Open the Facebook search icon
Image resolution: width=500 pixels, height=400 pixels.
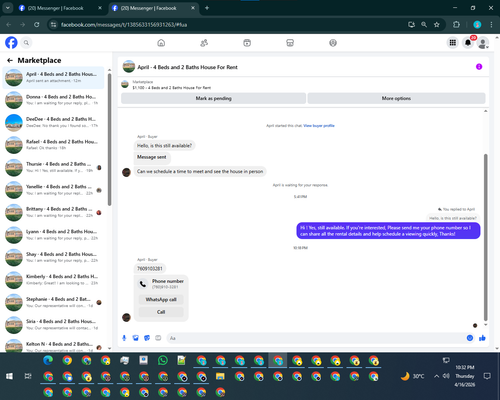(26, 43)
